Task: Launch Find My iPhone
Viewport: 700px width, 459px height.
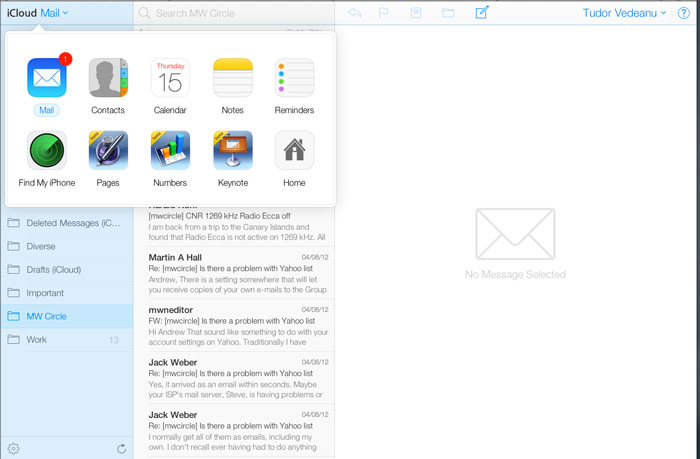Action: (47, 150)
